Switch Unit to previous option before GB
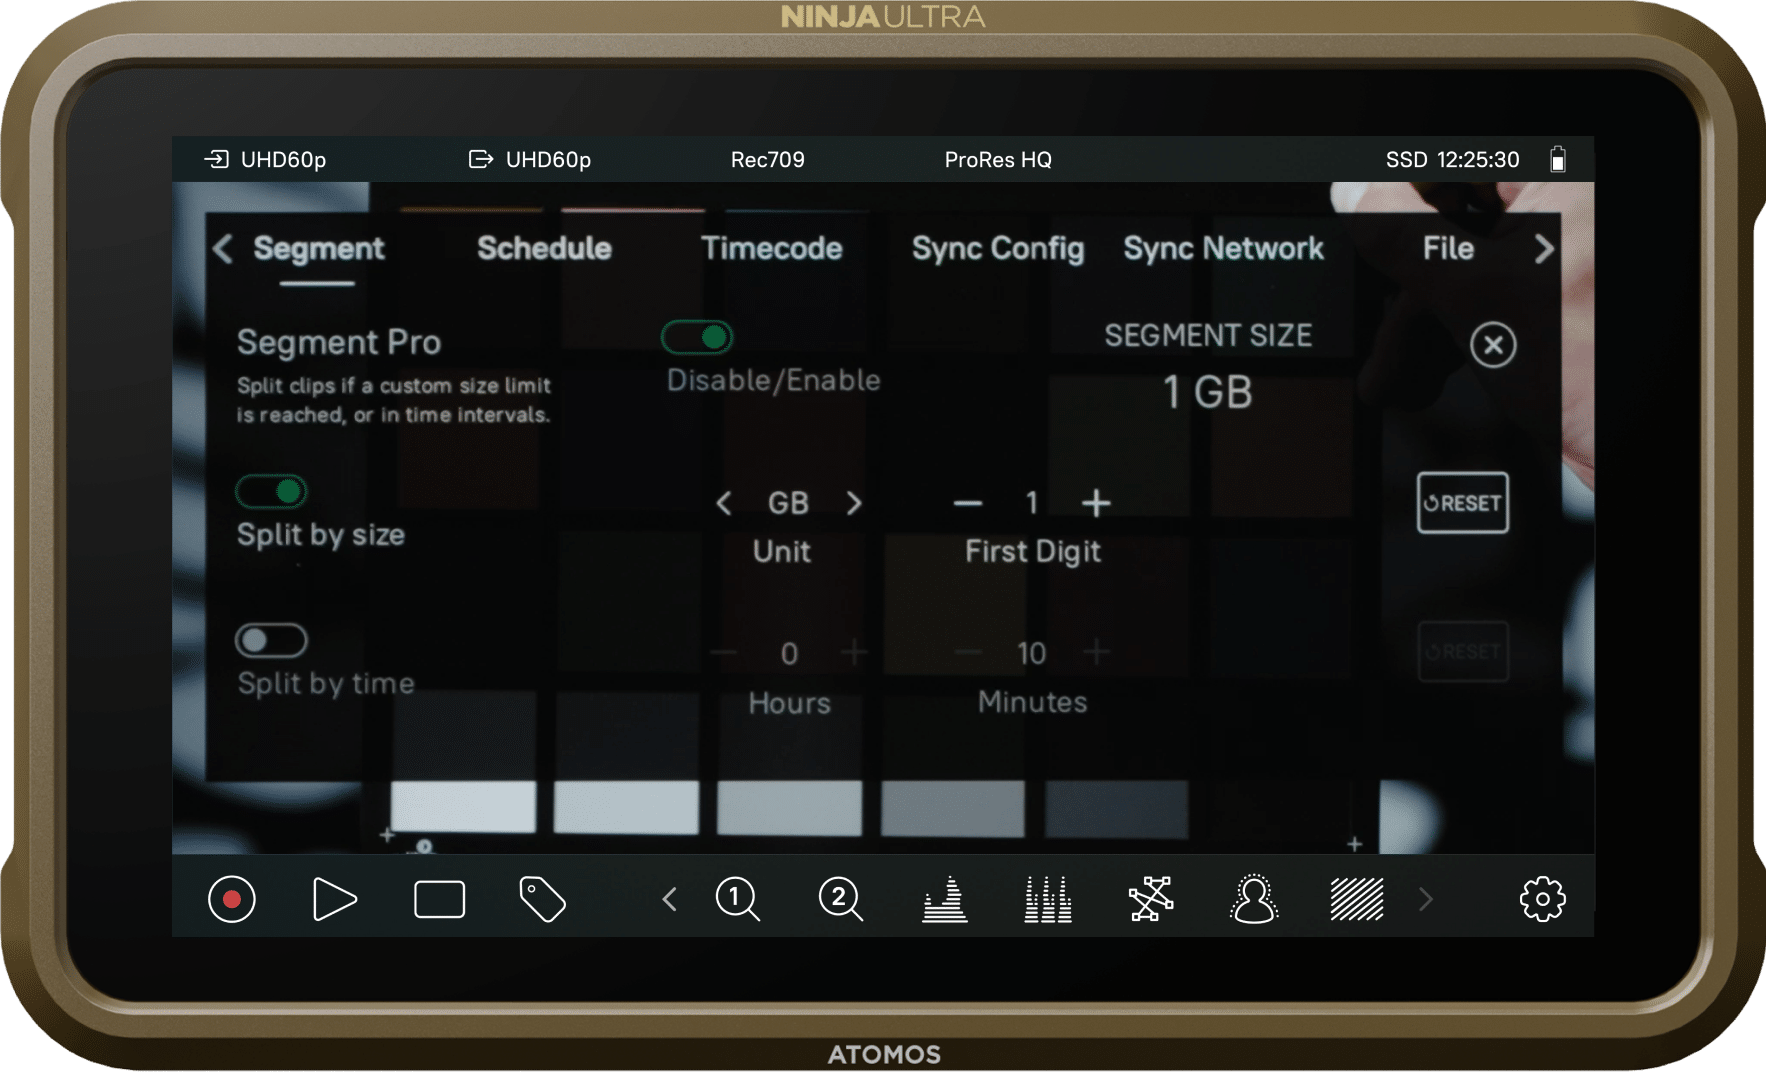Image resolution: width=1766 pixels, height=1072 pixels. [724, 503]
